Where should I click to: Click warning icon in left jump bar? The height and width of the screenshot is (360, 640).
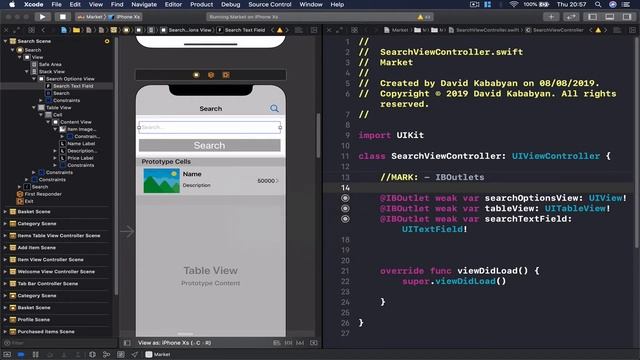[280, 30]
